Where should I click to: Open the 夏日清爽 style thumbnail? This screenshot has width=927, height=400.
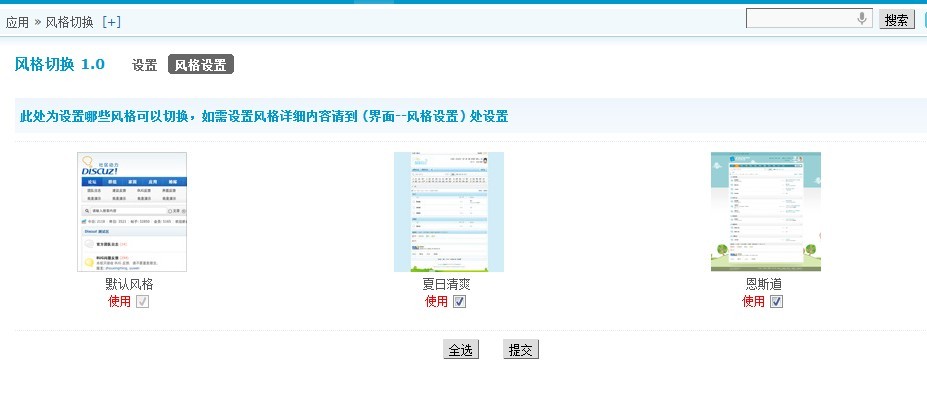tap(449, 212)
